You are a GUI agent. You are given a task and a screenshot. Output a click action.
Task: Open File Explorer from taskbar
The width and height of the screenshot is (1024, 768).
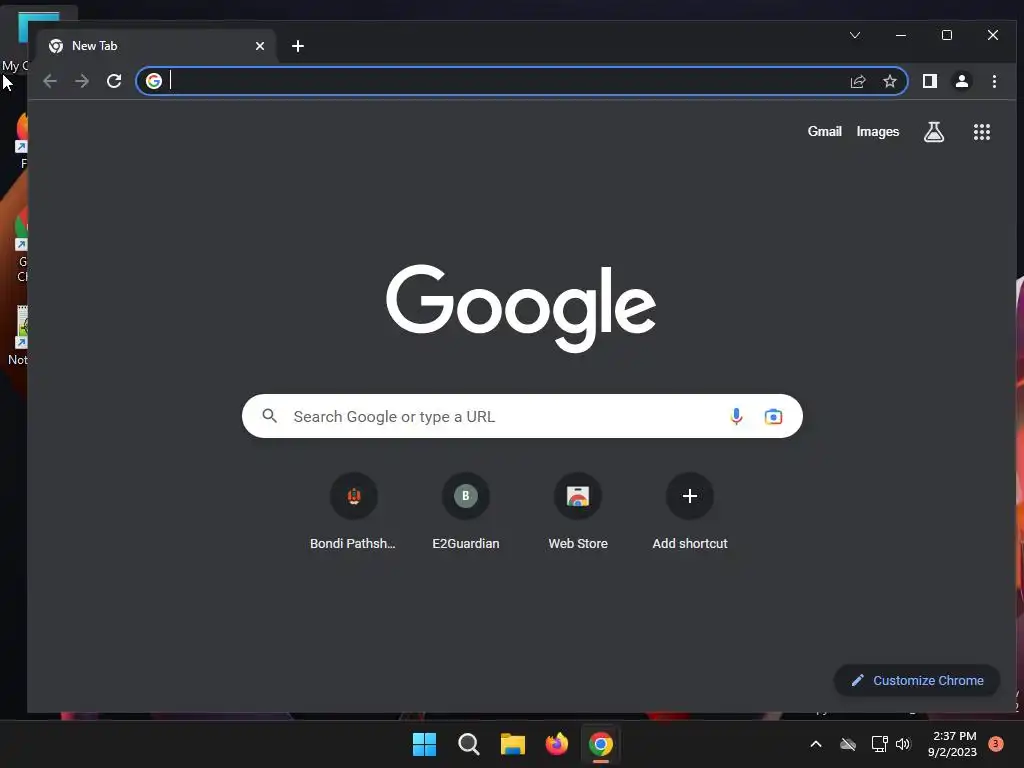tap(513, 744)
